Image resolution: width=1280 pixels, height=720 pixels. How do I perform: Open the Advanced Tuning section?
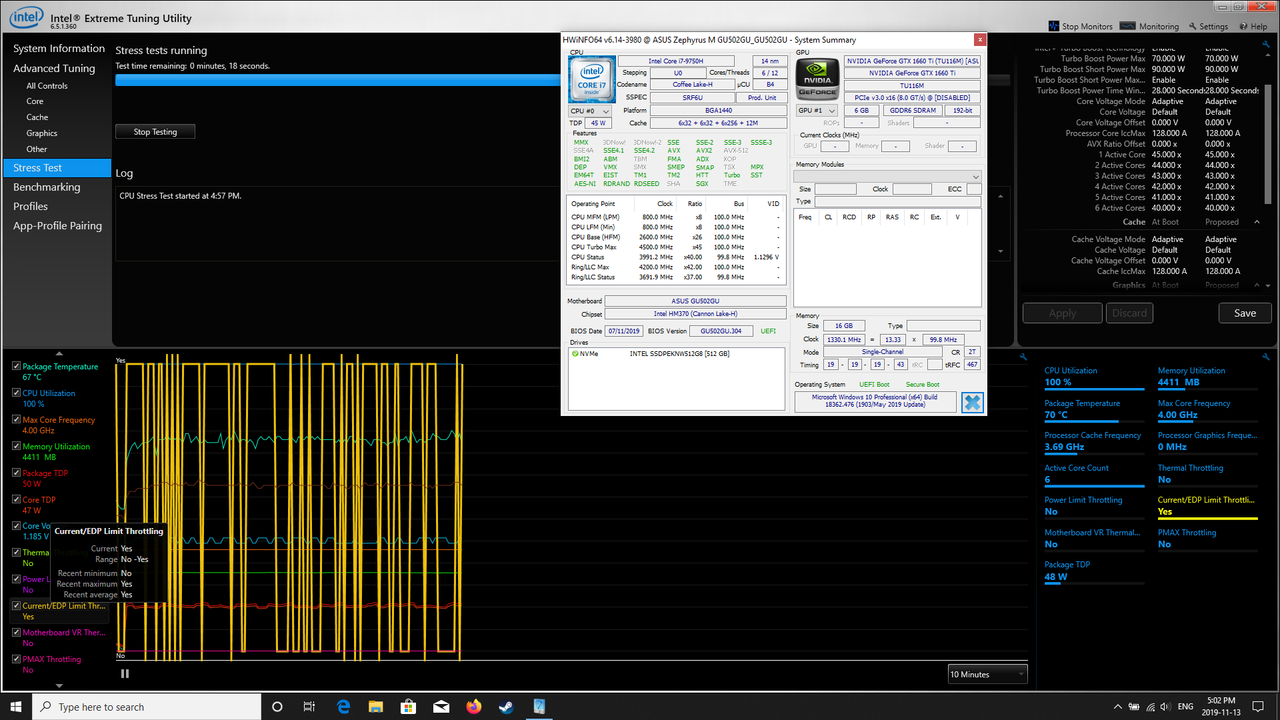tap(54, 68)
